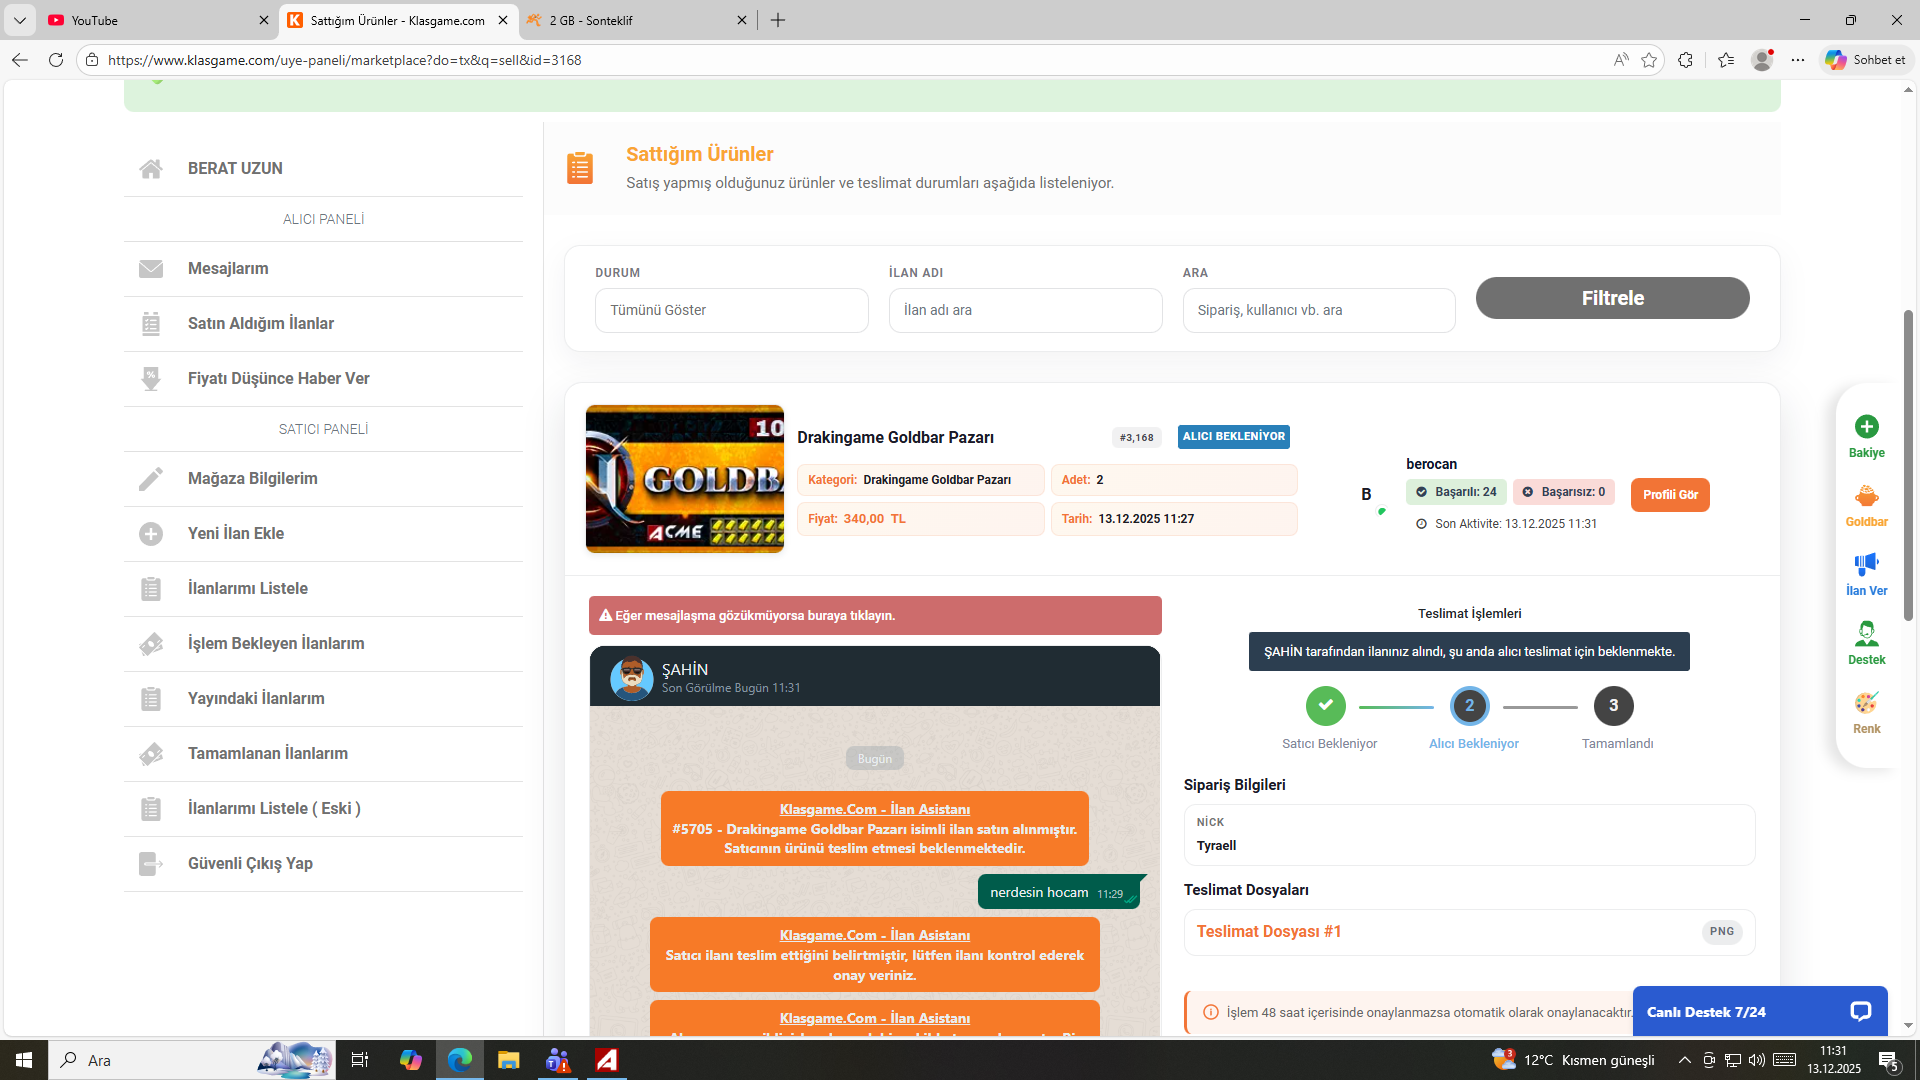
Task: Click the Başarısız: 0 badge
Action: 1564,492
